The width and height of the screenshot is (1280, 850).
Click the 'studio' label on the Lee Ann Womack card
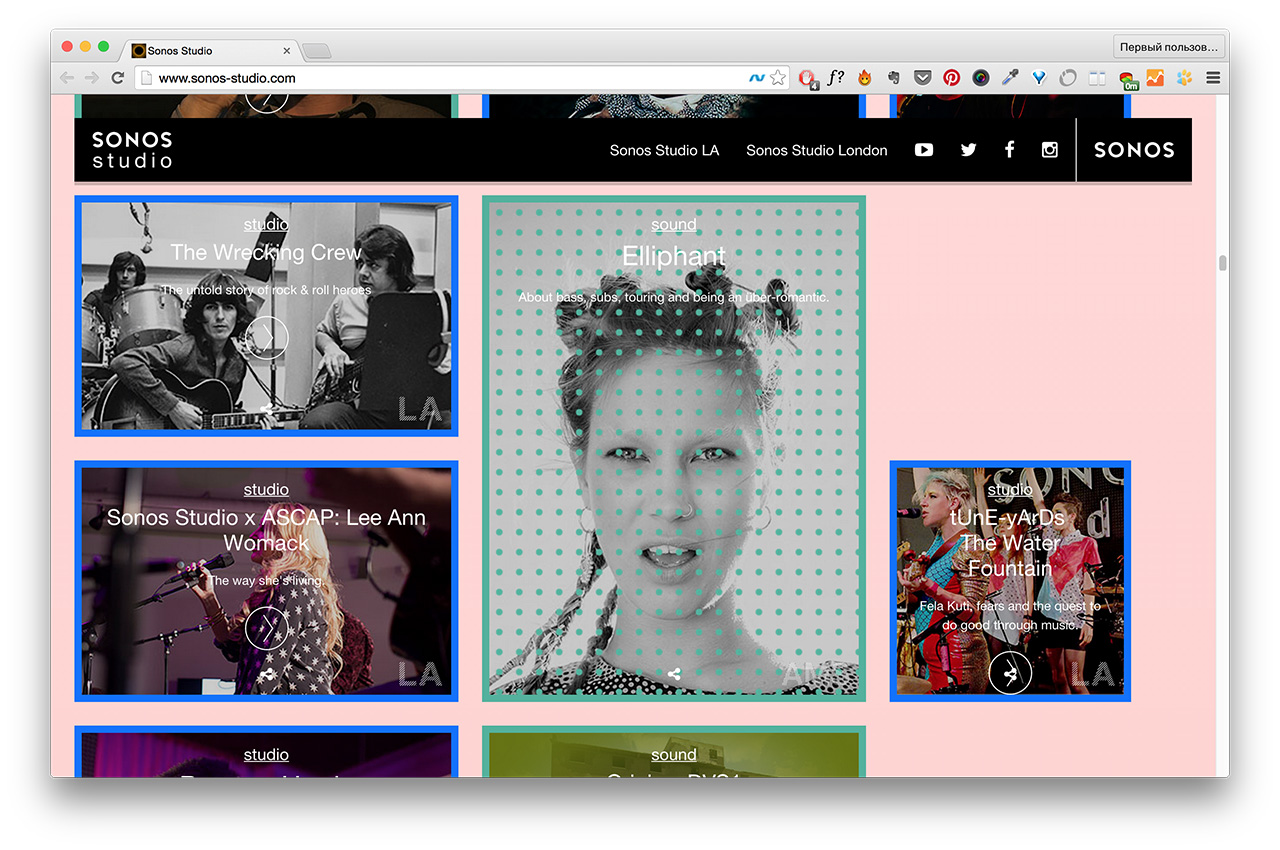point(266,490)
